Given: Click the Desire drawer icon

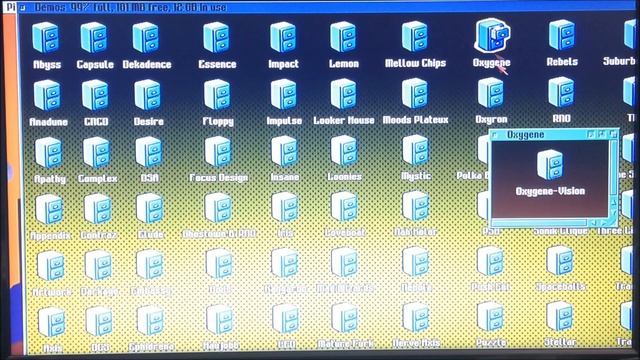Looking at the screenshot, I should (x=148, y=96).
